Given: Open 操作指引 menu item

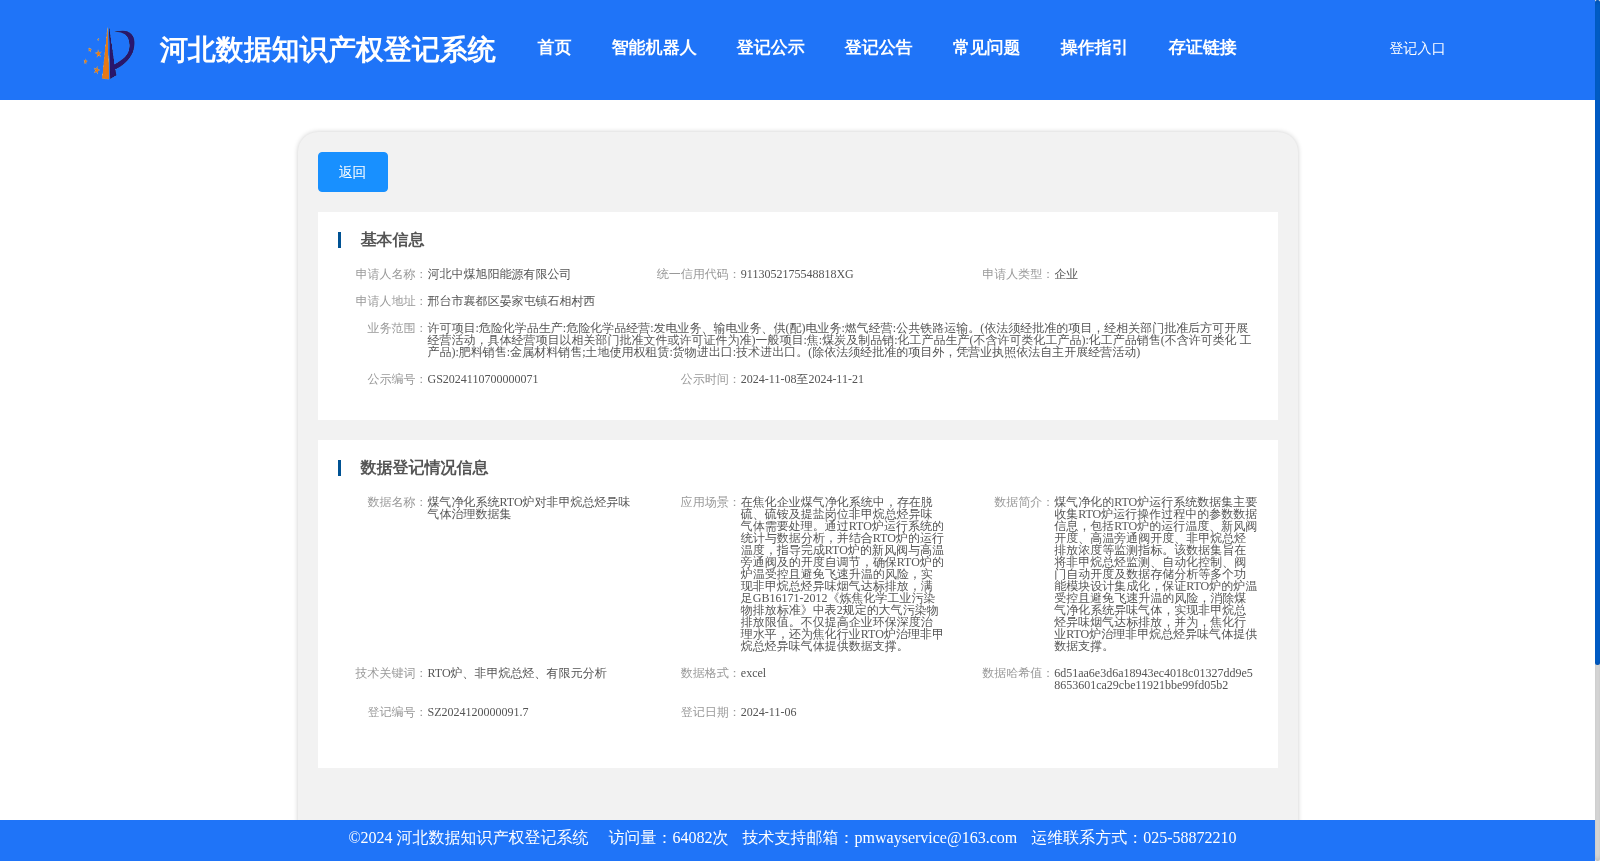Looking at the screenshot, I should click(x=1094, y=48).
